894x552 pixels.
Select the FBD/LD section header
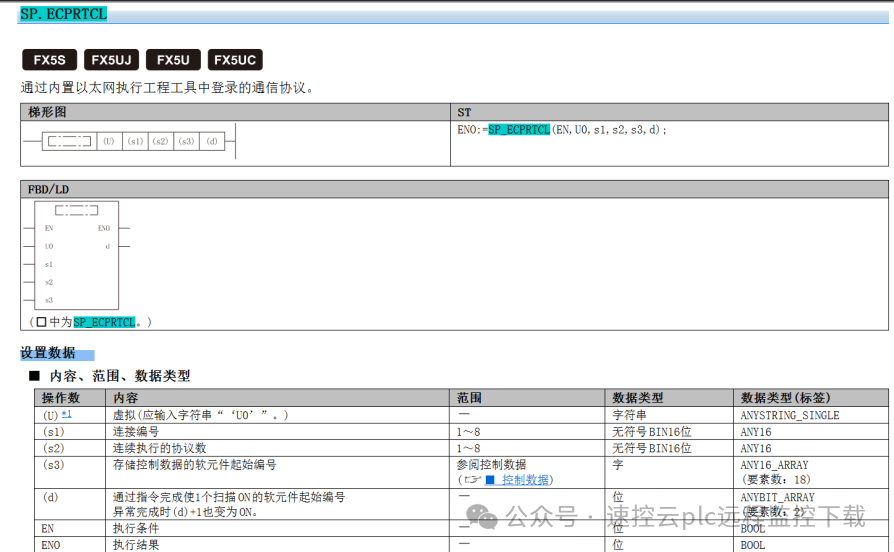point(454,189)
